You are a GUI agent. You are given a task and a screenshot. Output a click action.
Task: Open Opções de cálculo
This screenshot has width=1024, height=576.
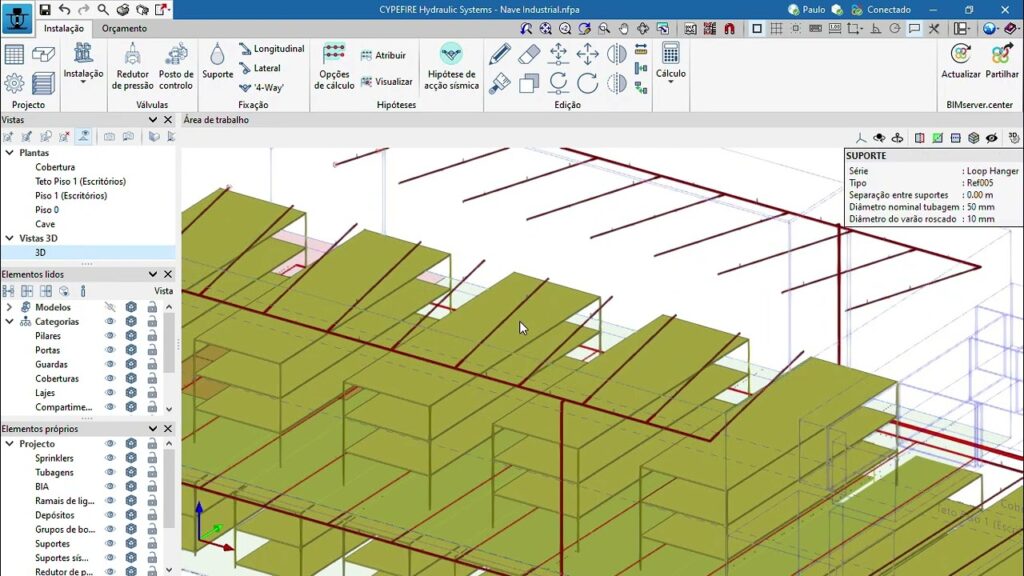334,66
